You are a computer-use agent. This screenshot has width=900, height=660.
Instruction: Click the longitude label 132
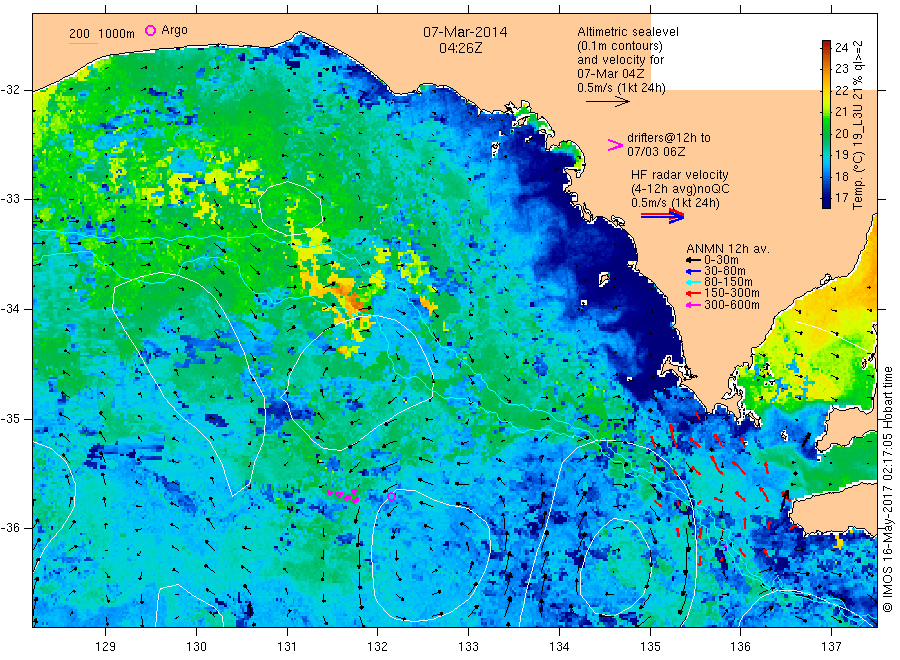378,647
